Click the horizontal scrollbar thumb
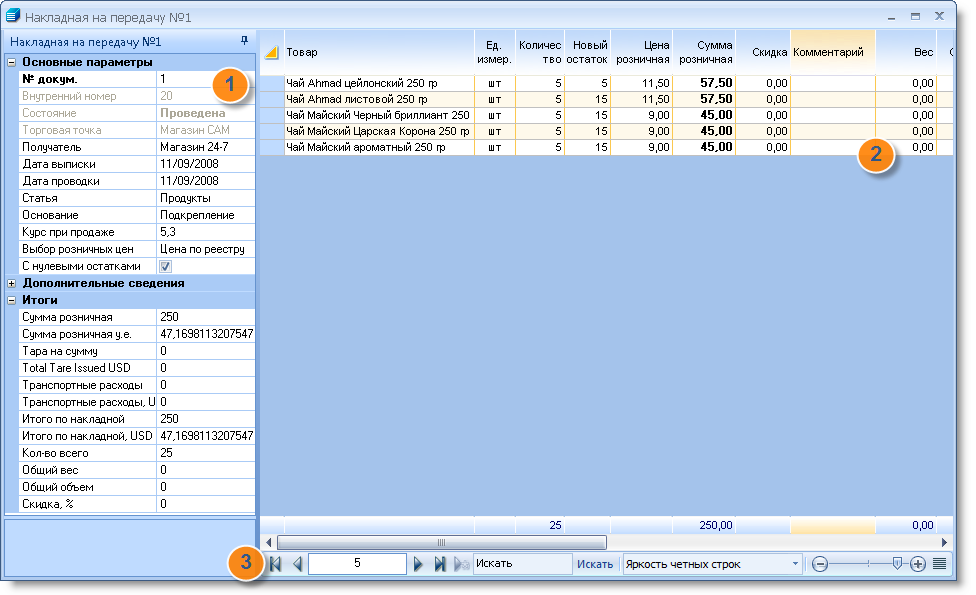This screenshot has height=595, width=976. [x=441, y=542]
